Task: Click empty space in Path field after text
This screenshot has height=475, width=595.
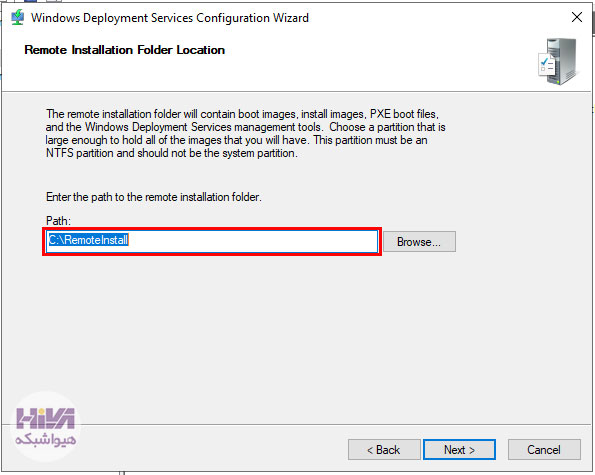Action: [x=252, y=241]
